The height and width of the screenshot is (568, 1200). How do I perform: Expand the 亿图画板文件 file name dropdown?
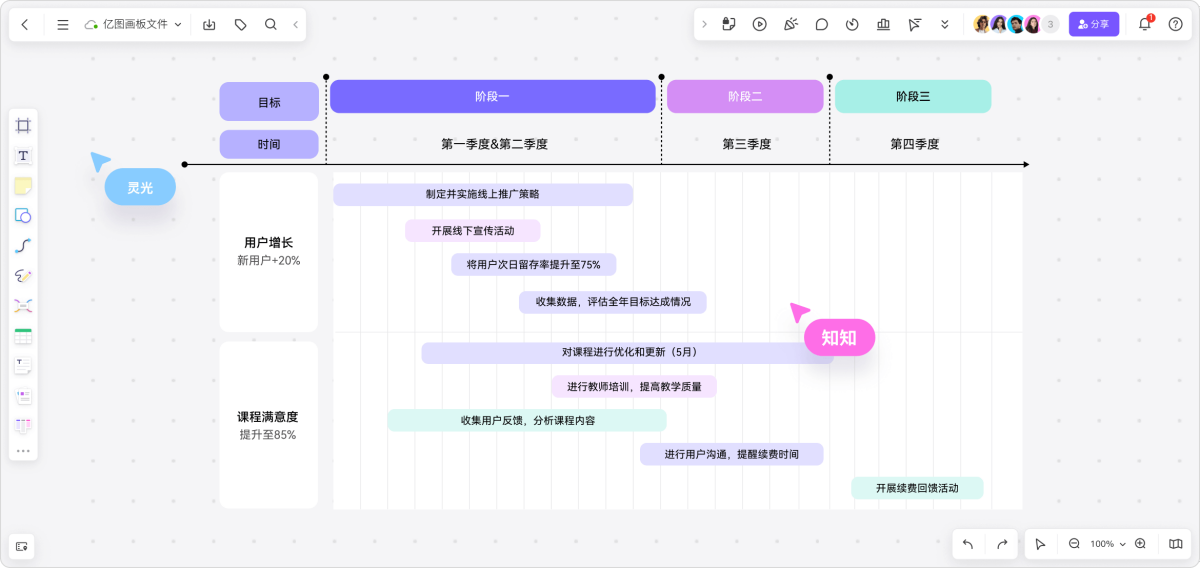click(x=178, y=24)
